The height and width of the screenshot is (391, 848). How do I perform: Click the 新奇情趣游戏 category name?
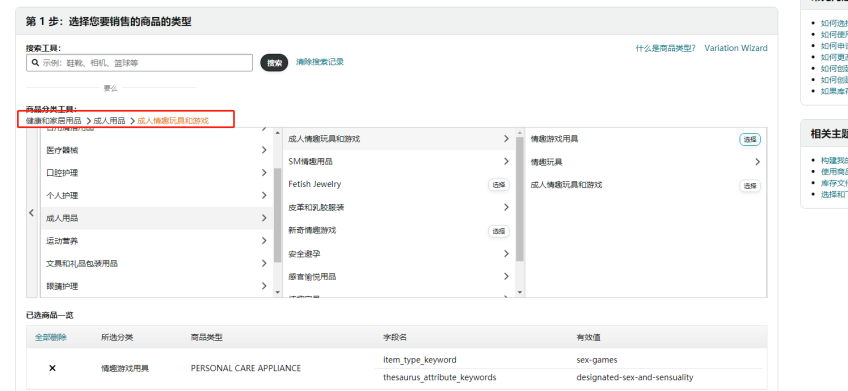point(312,230)
